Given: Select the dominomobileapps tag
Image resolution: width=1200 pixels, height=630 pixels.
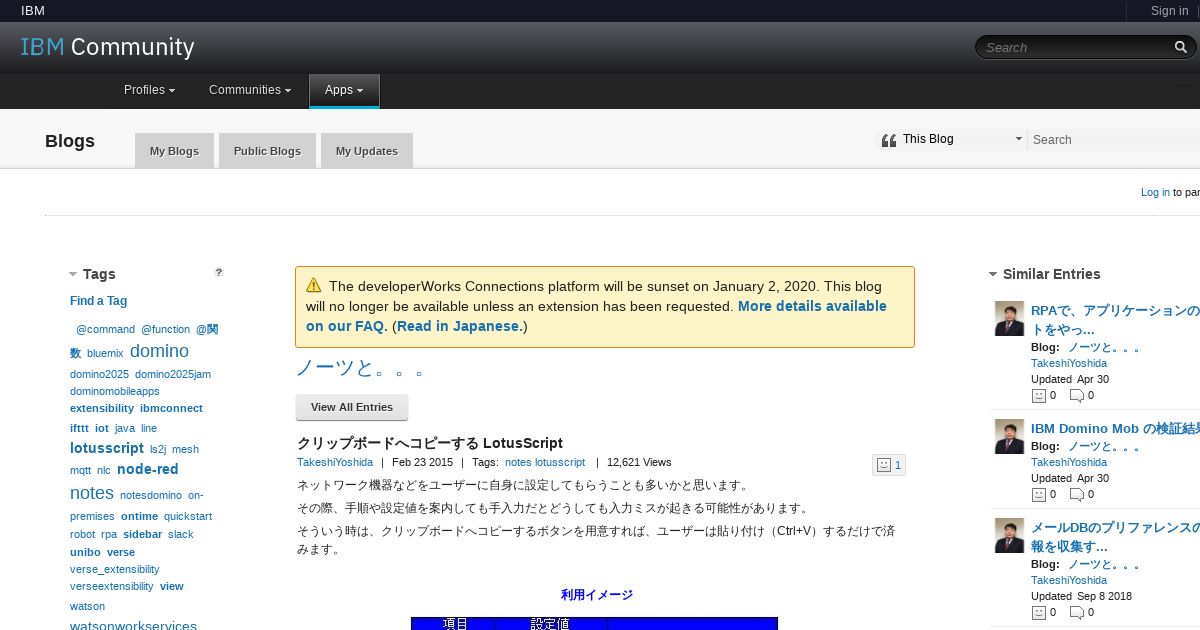Looking at the screenshot, I should (x=115, y=391).
